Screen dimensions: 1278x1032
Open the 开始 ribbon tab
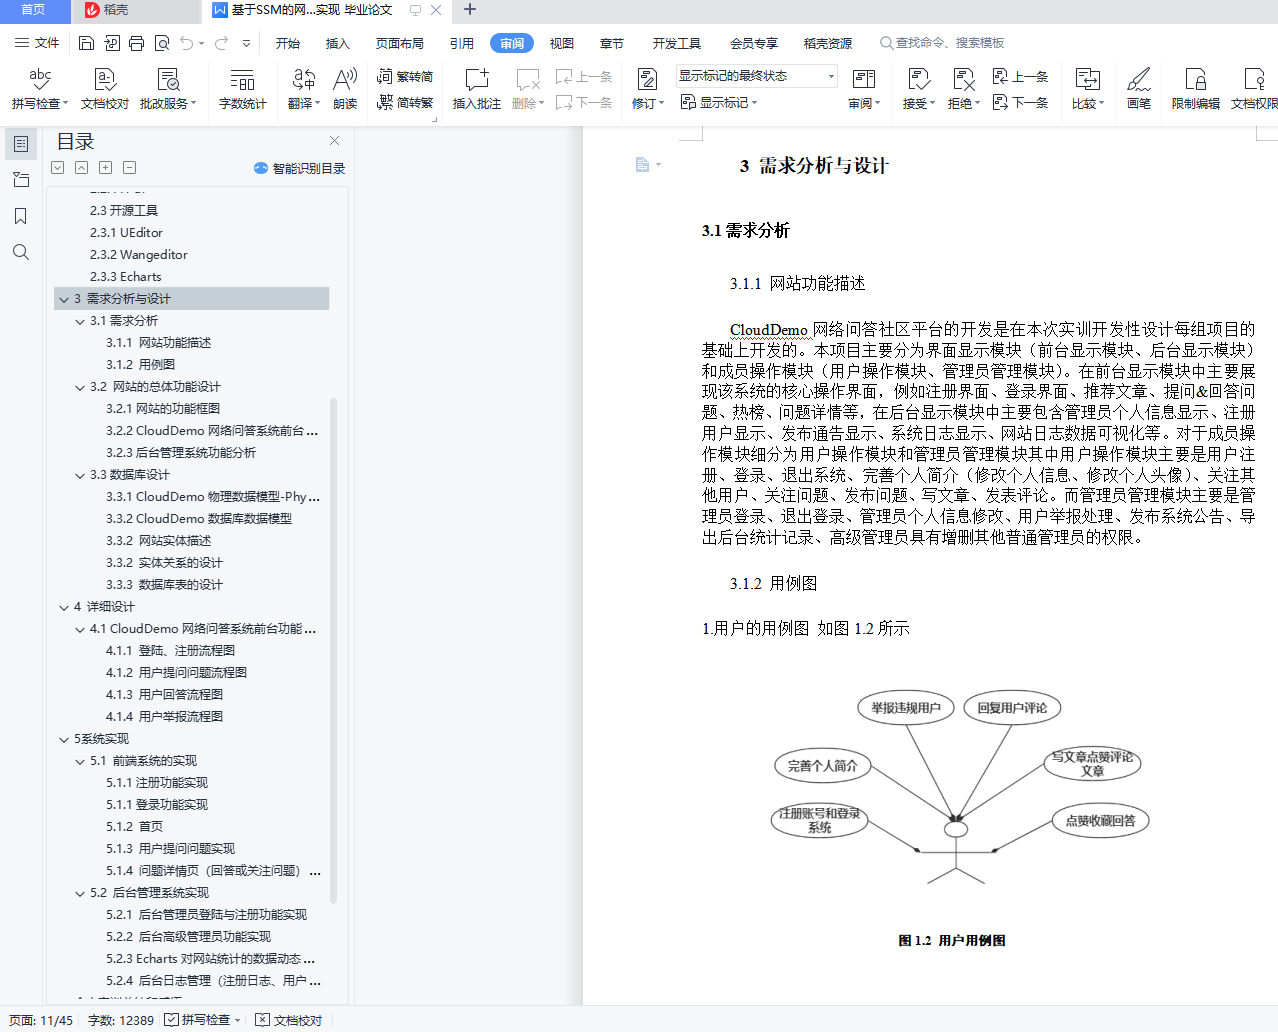pyautogui.click(x=288, y=43)
